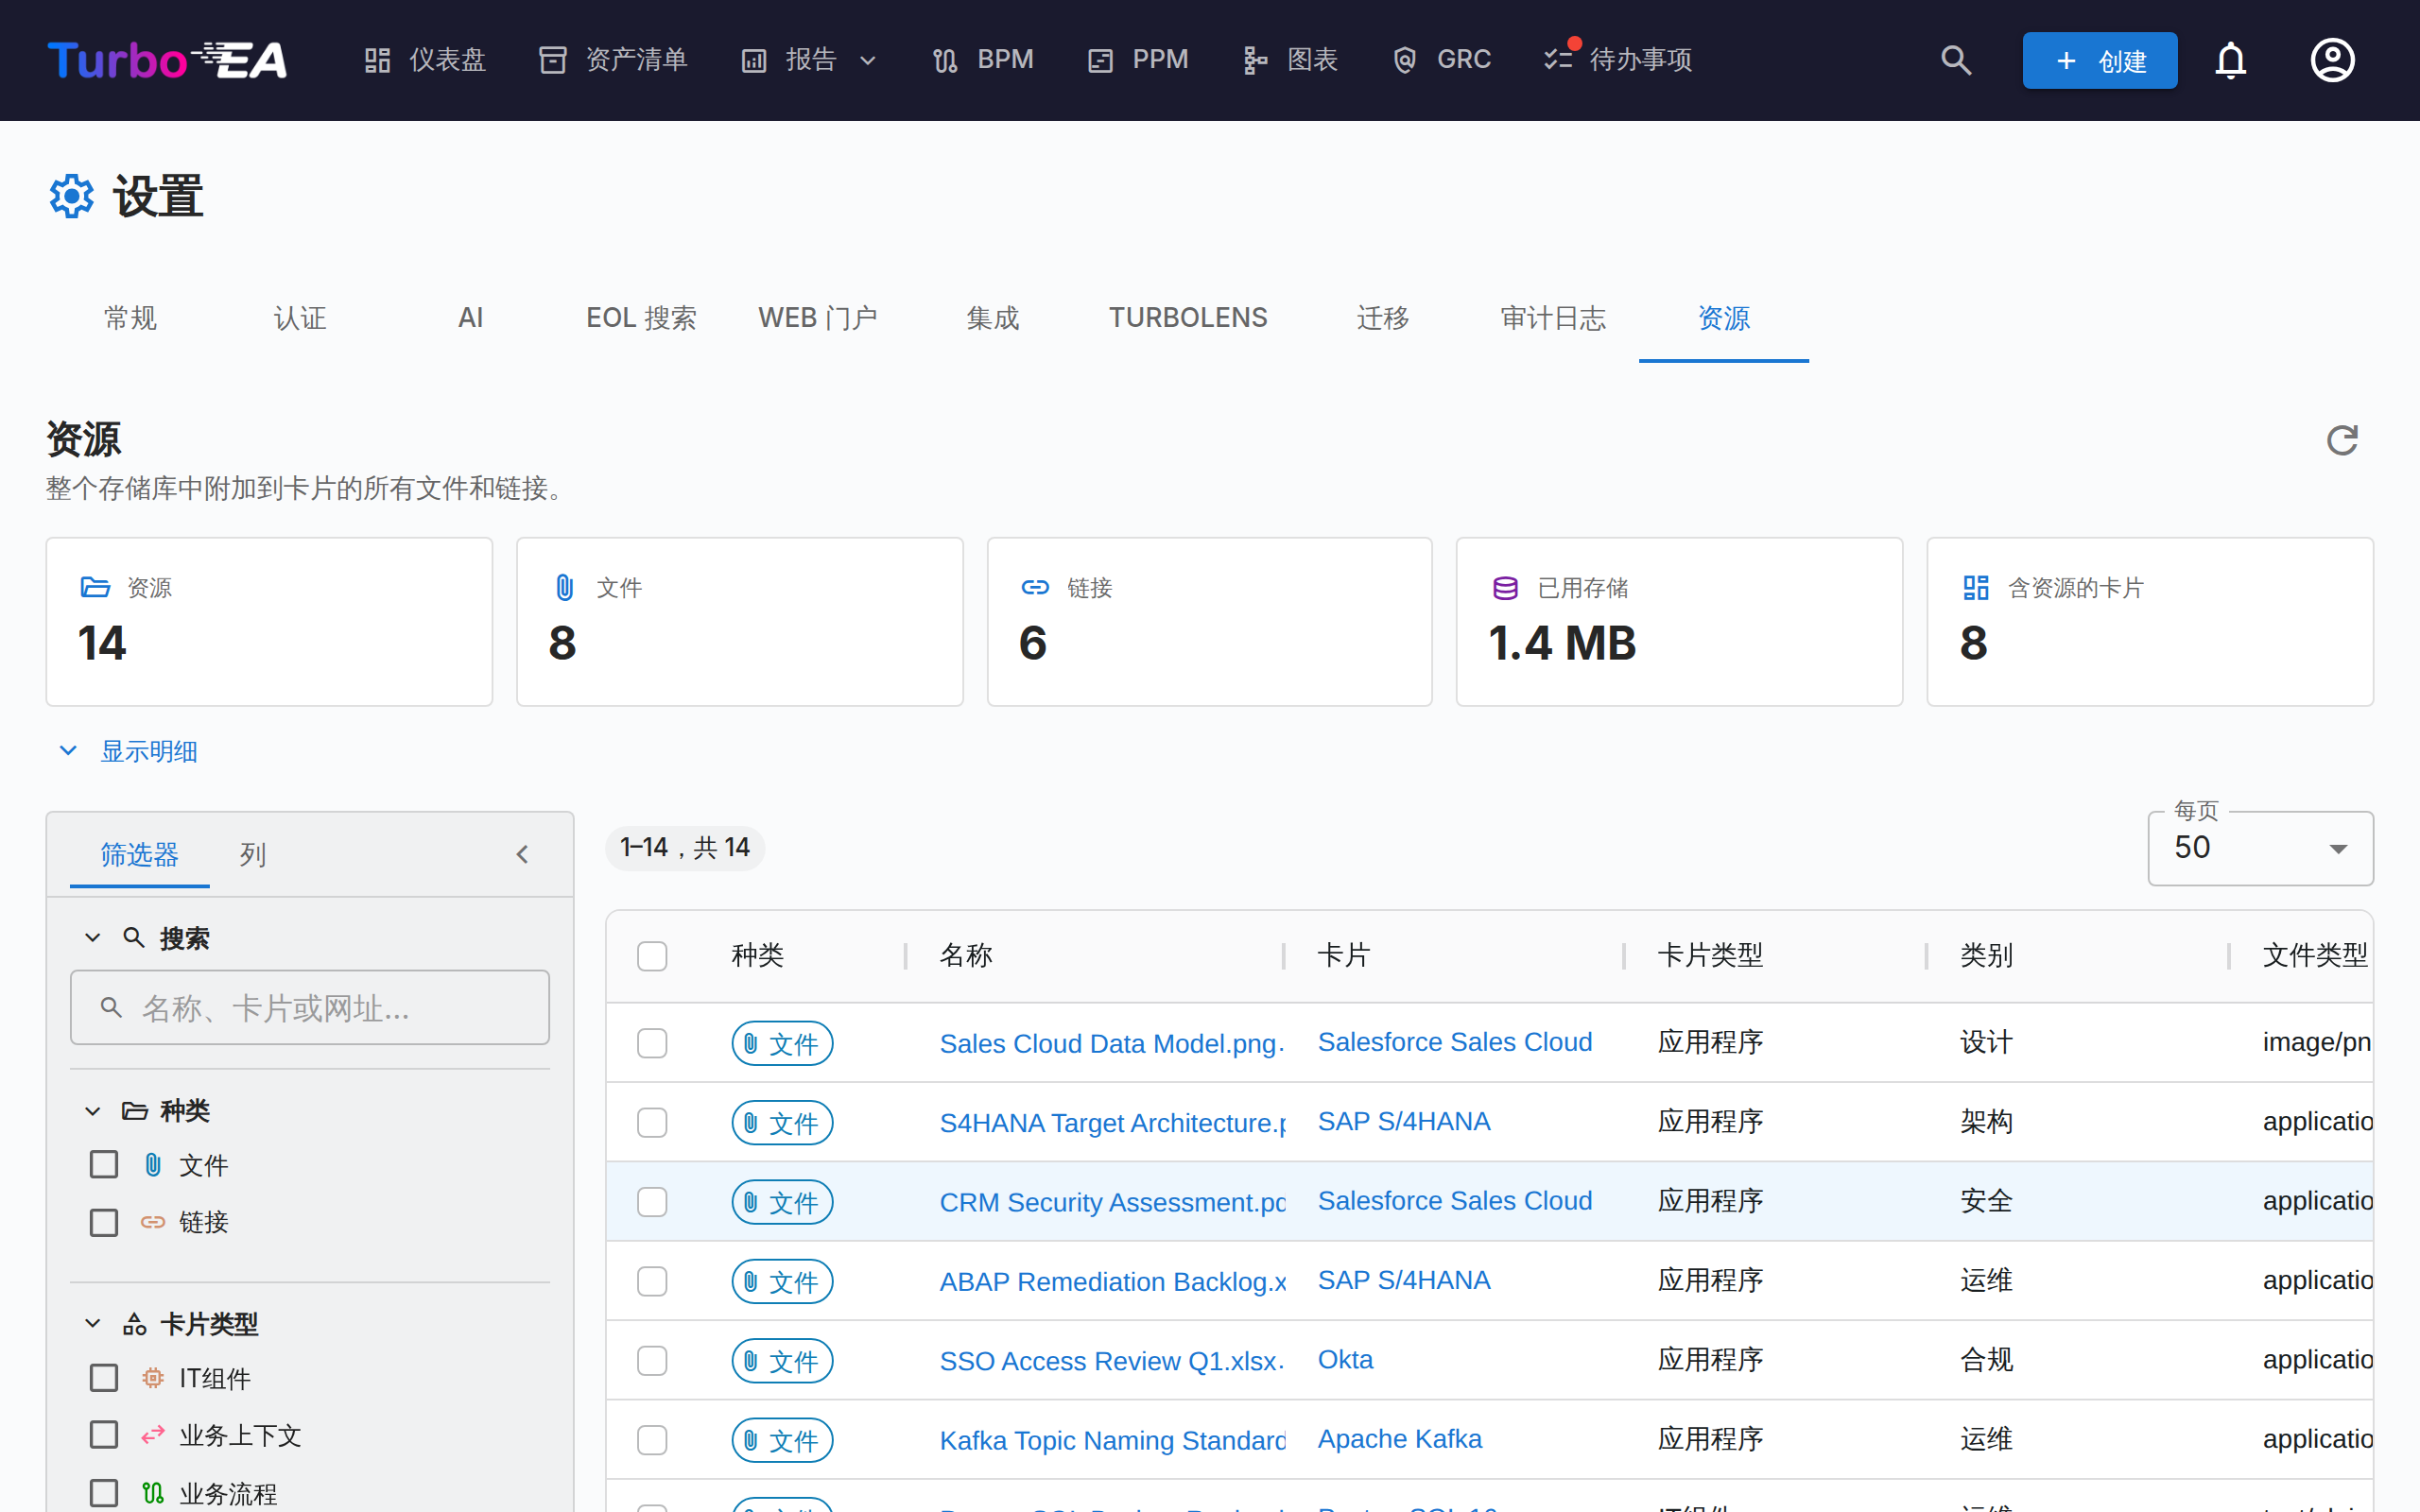Open 仪表盘 dashboard in the navbar
2420x1512 pixels.
point(424,60)
